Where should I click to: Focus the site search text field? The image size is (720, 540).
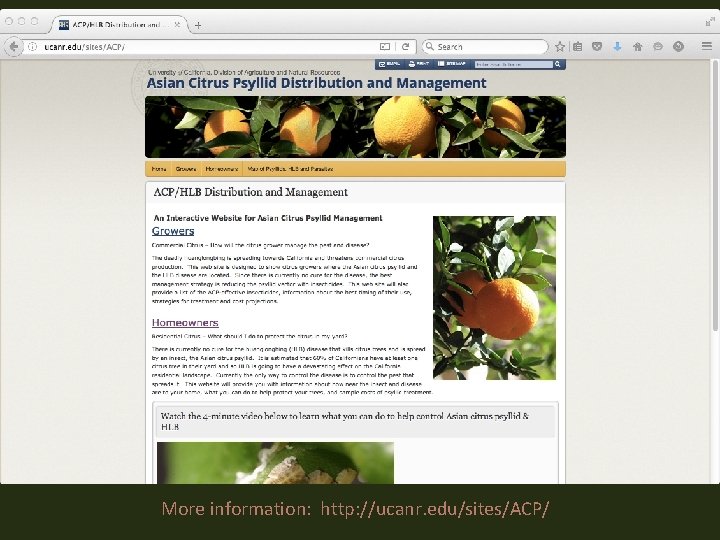(513, 64)
